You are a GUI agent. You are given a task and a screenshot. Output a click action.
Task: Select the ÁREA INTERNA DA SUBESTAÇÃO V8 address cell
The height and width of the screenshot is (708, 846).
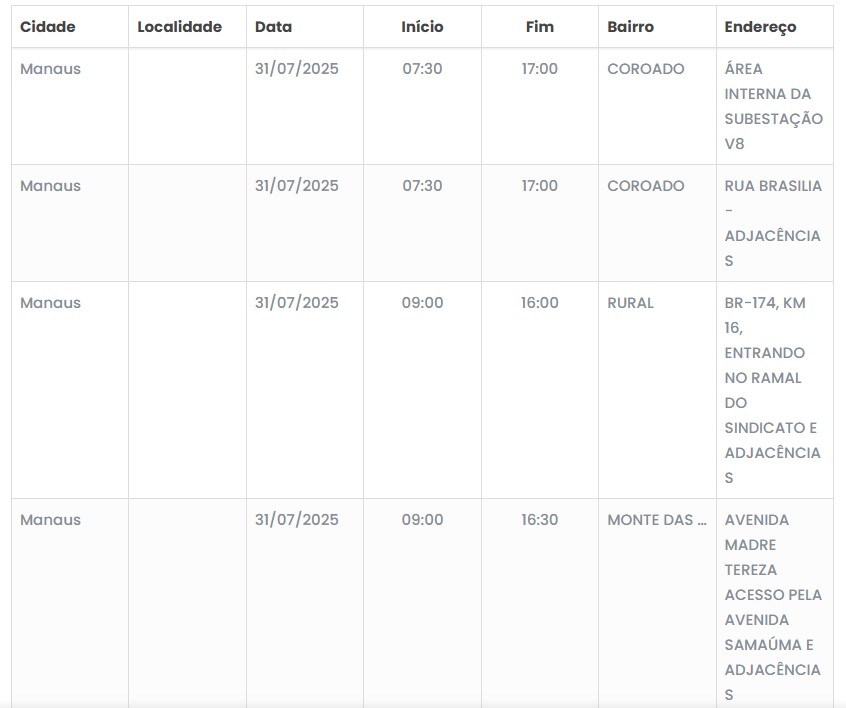point(773,106)
